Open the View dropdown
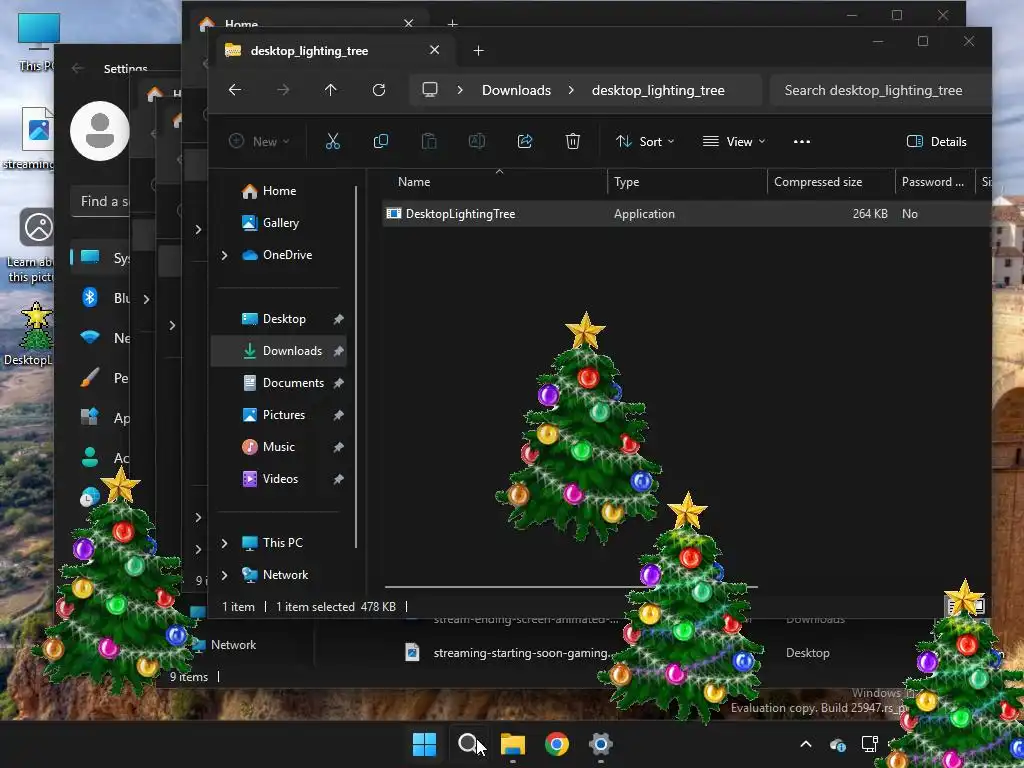1024x768 pixels. [x=734, y=142]
